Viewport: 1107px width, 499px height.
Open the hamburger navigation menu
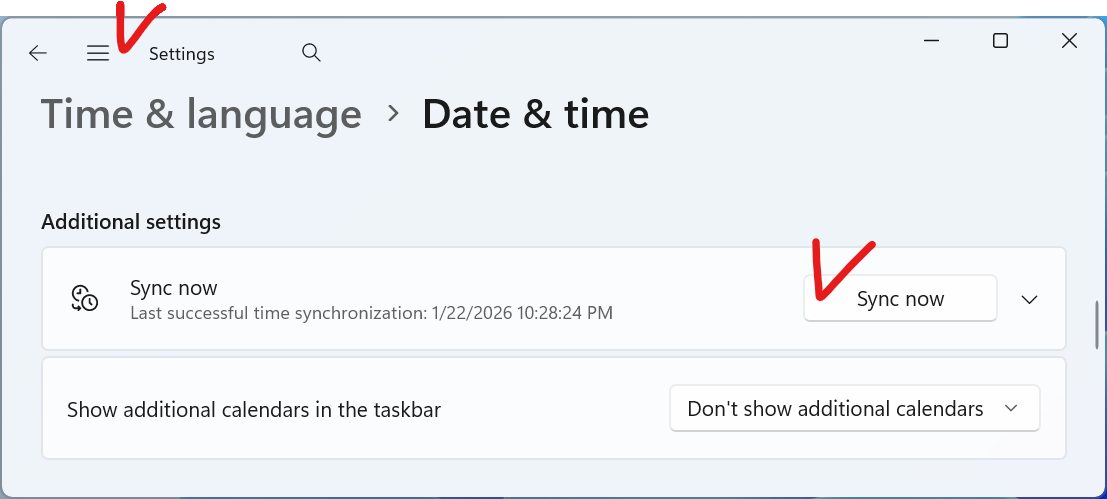tap(97, 54)
